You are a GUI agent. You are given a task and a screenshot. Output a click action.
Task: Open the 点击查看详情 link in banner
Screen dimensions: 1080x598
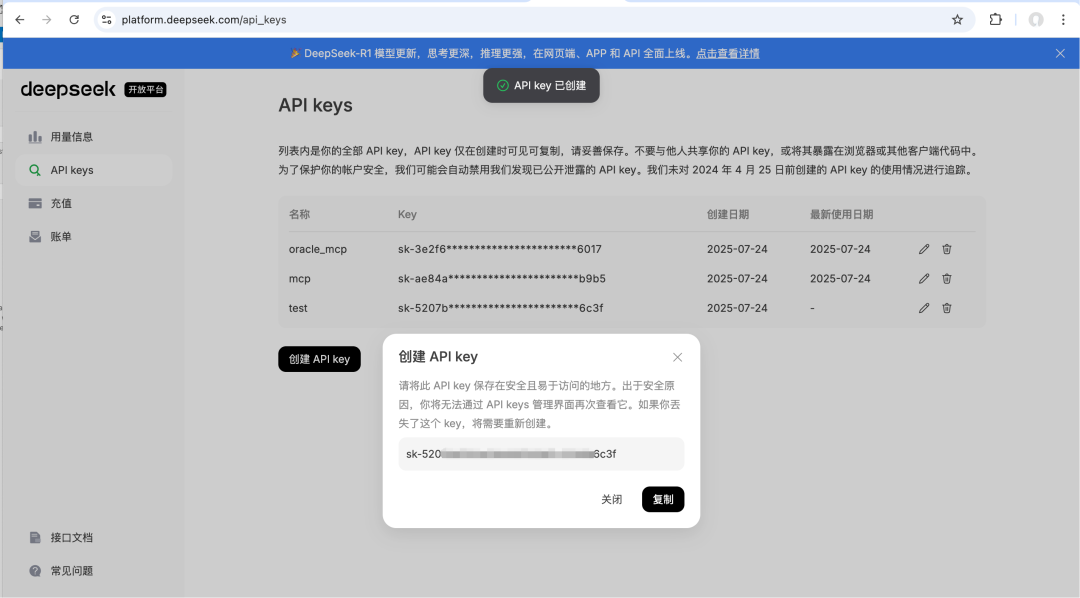pos(727,54)
